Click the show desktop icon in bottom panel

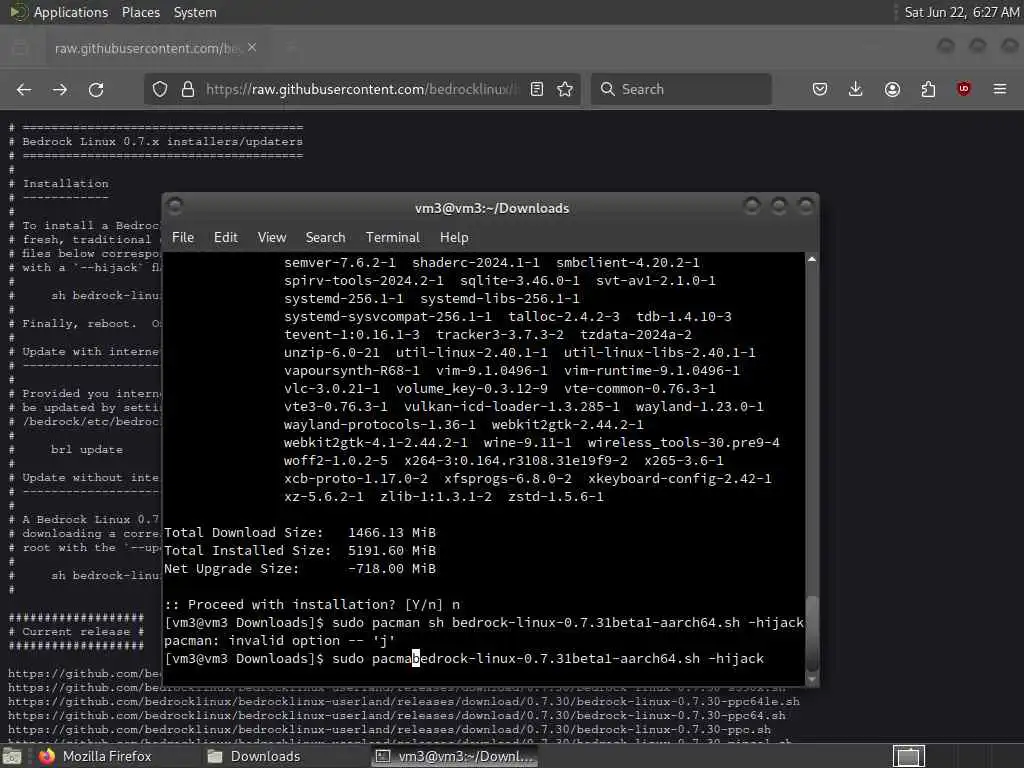(x=12, y=757)
